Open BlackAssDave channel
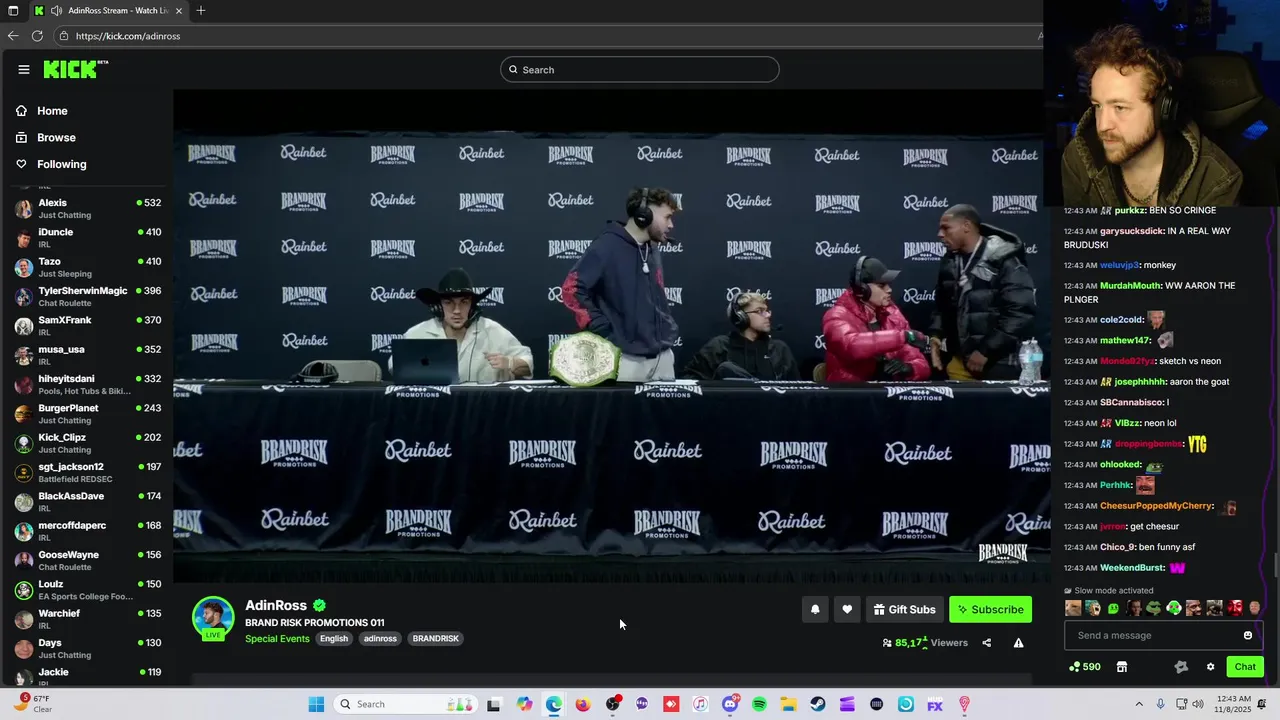Screen dimensions: 1280x720 [88, 502]
